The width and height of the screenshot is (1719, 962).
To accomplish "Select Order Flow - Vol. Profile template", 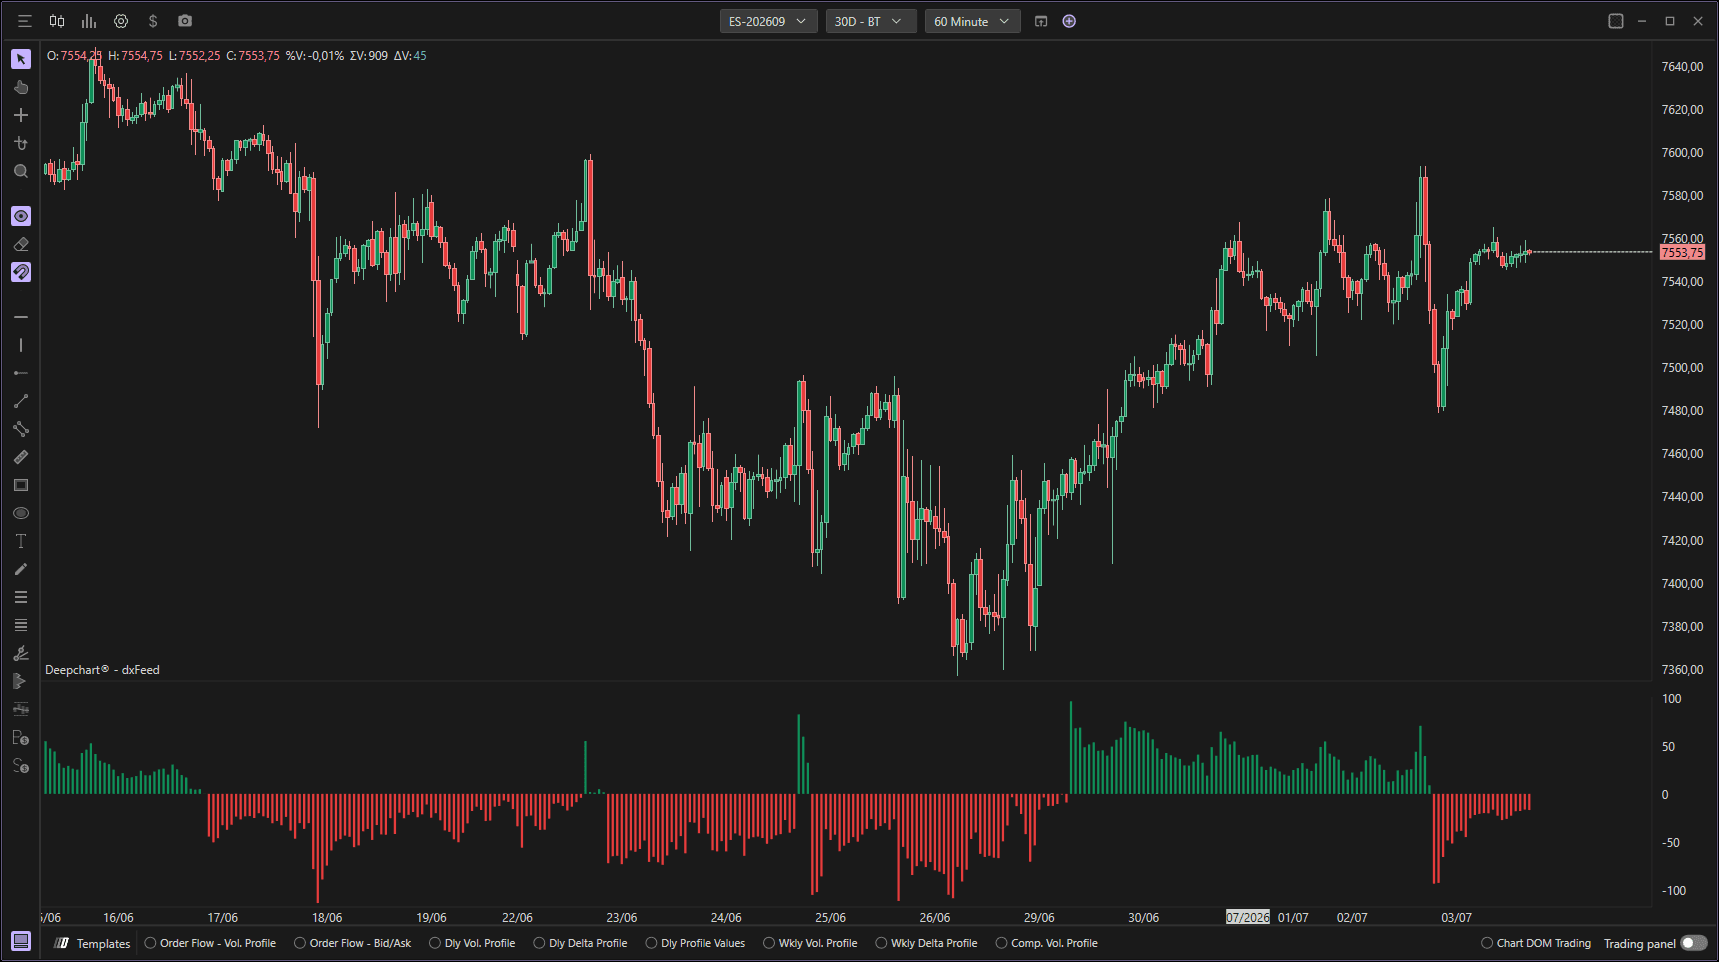I will pyautogui.click(x=210, y=943).
